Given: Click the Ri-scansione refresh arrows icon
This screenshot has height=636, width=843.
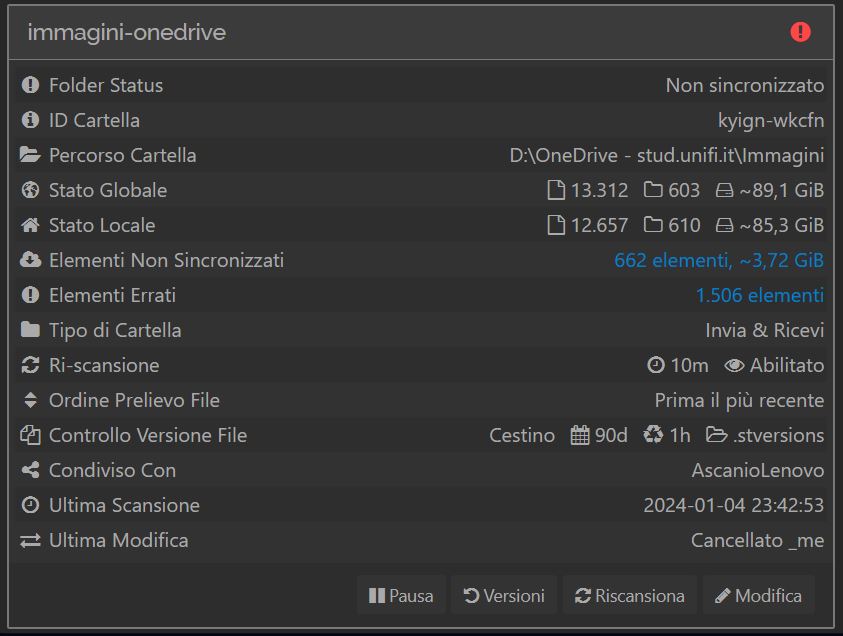Looking at the screenshot, I should [x=30, y=365].
